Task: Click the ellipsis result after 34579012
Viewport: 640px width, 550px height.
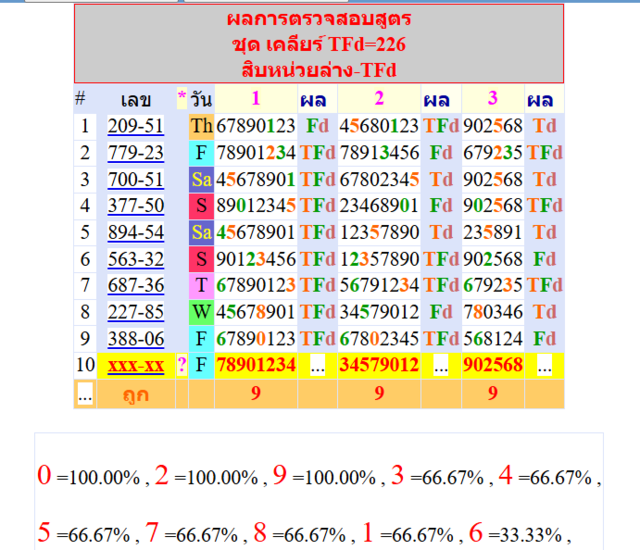Action: point(441,365)
